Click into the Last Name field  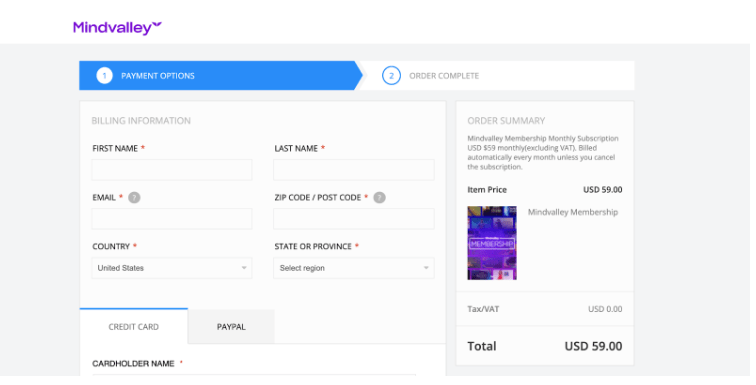point(354,170)
